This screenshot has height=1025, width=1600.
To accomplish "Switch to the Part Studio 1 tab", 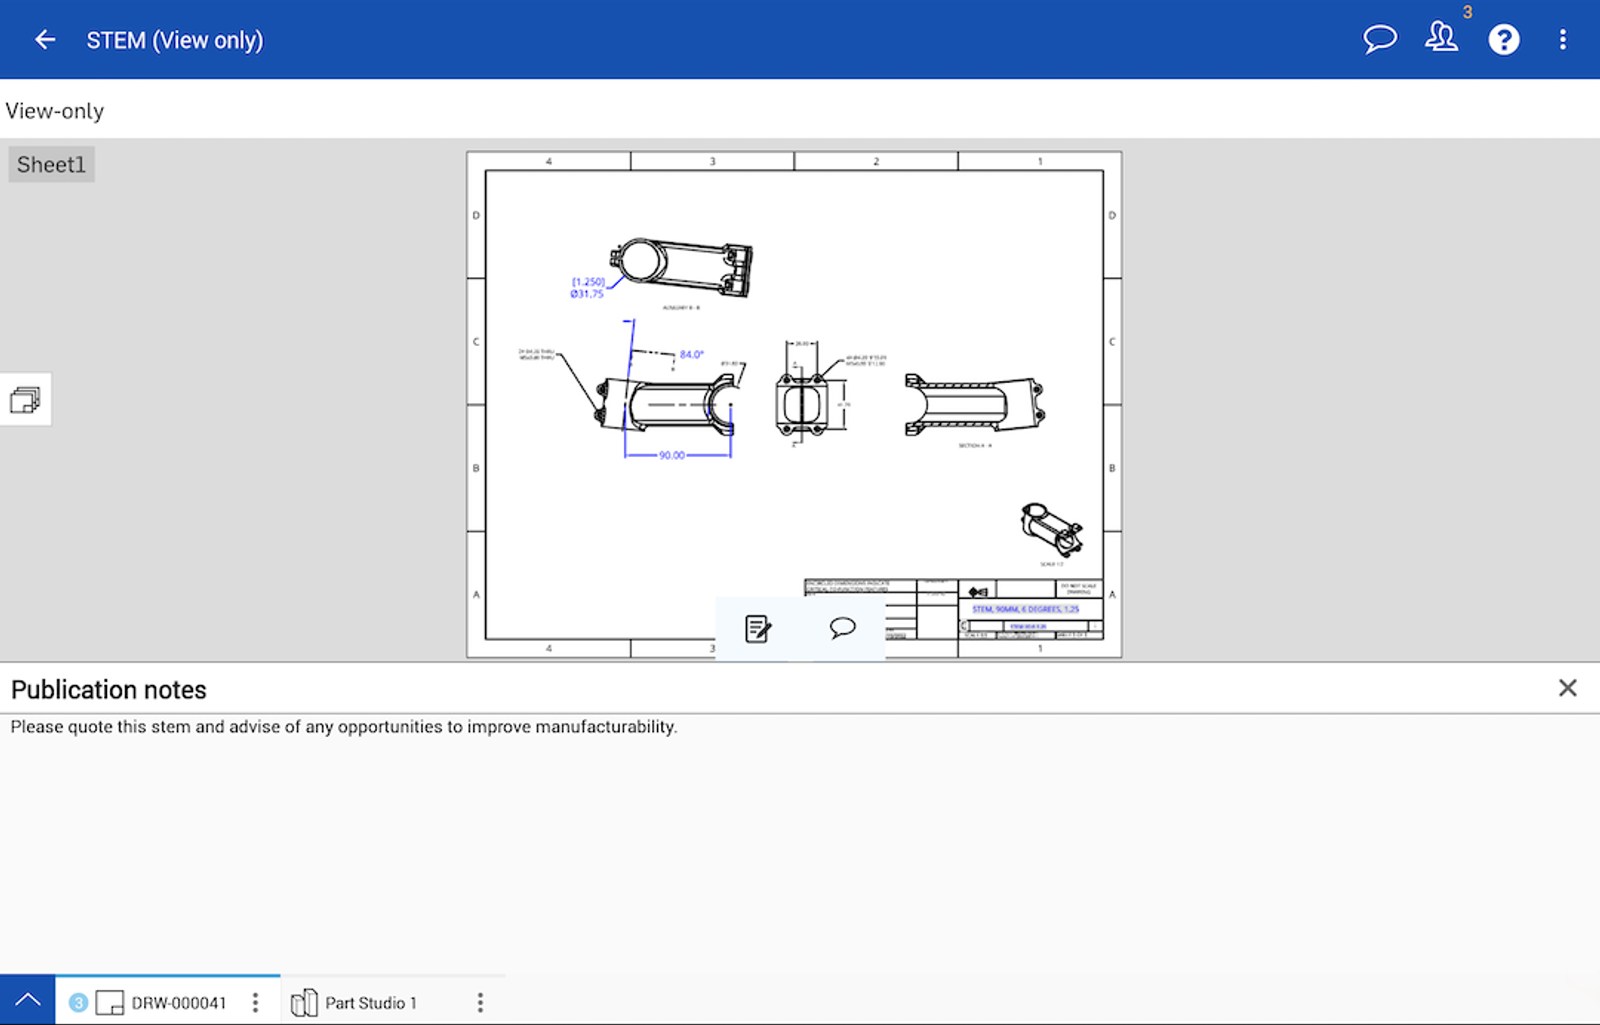I will (x=370, y=1002).
